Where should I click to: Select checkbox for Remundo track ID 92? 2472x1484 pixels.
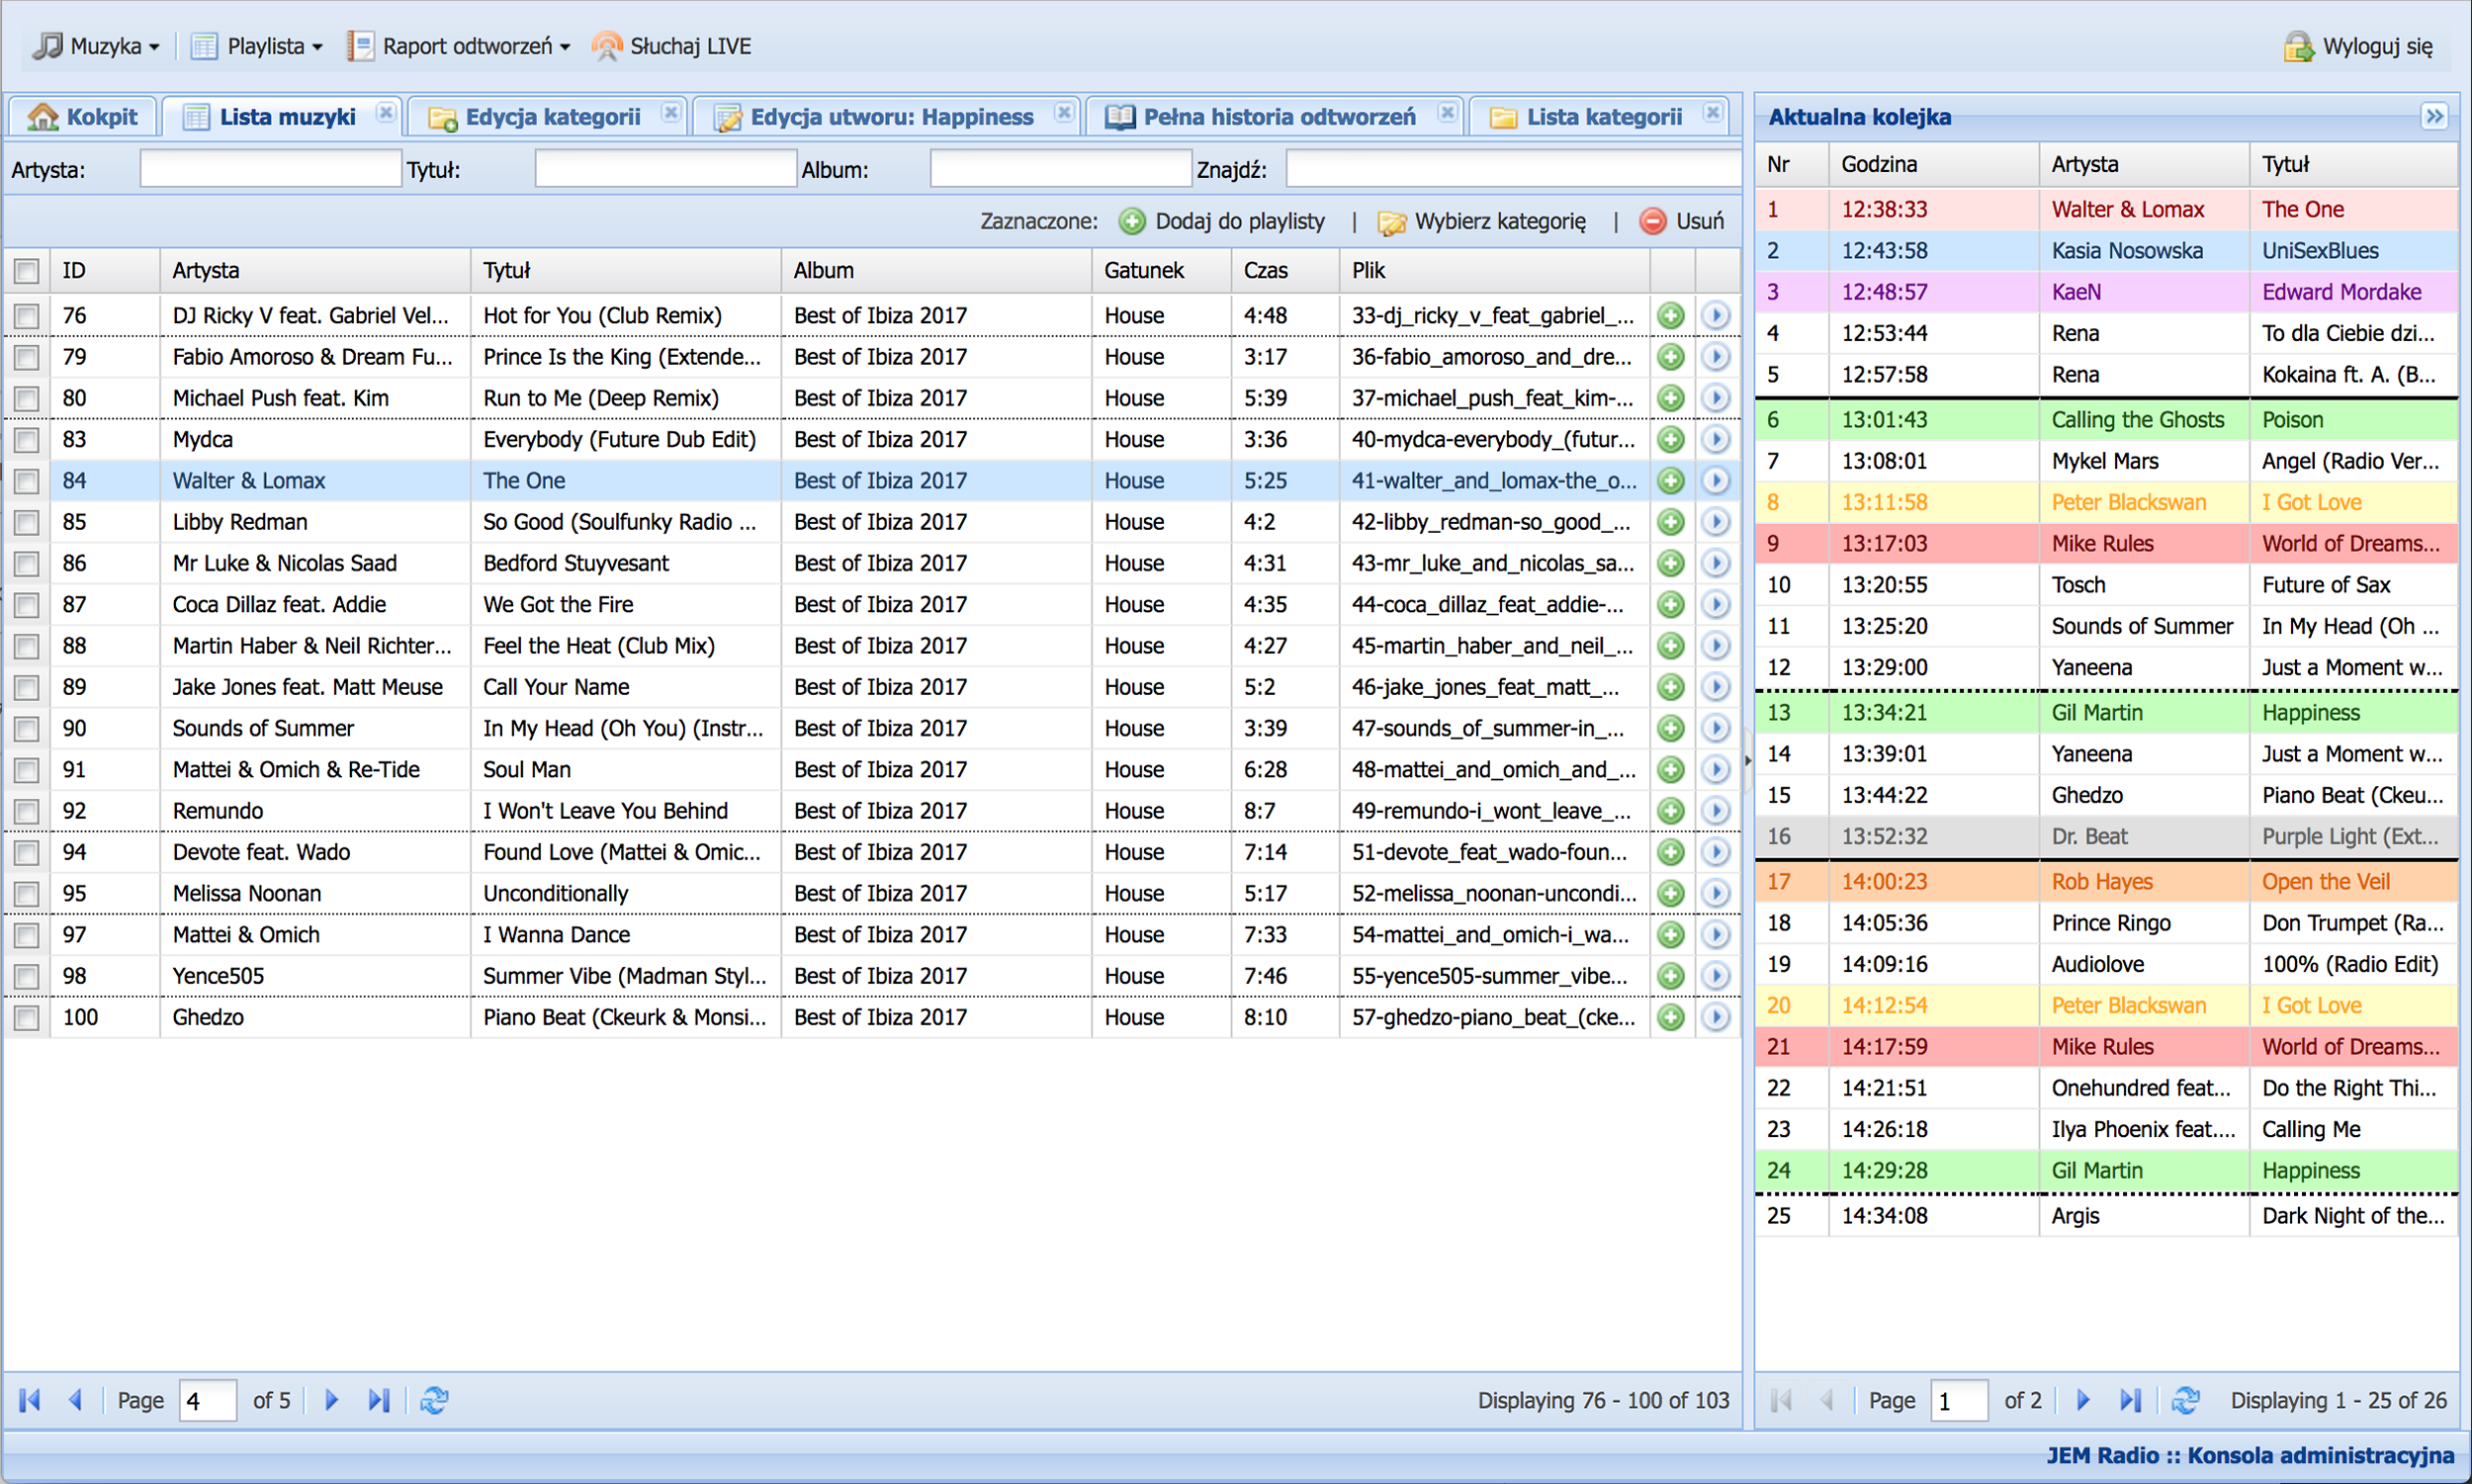(x=27, y=811)
